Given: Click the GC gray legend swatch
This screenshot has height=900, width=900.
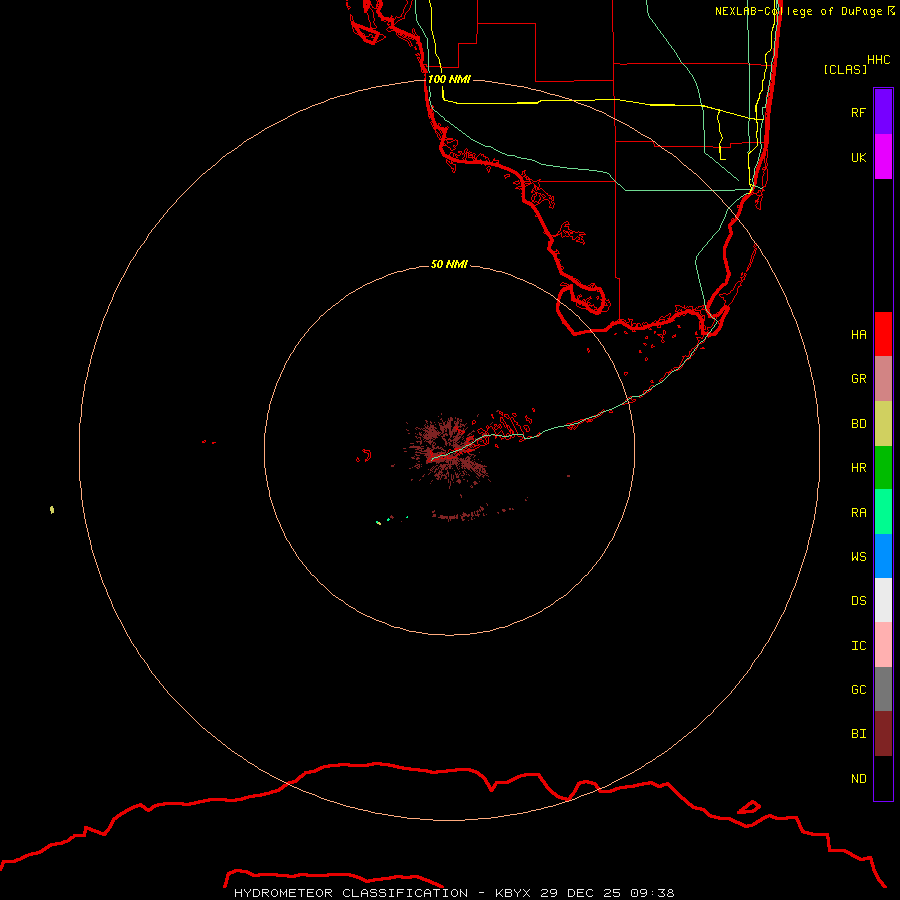Looking at the screenshot, I should click(883, 689).
